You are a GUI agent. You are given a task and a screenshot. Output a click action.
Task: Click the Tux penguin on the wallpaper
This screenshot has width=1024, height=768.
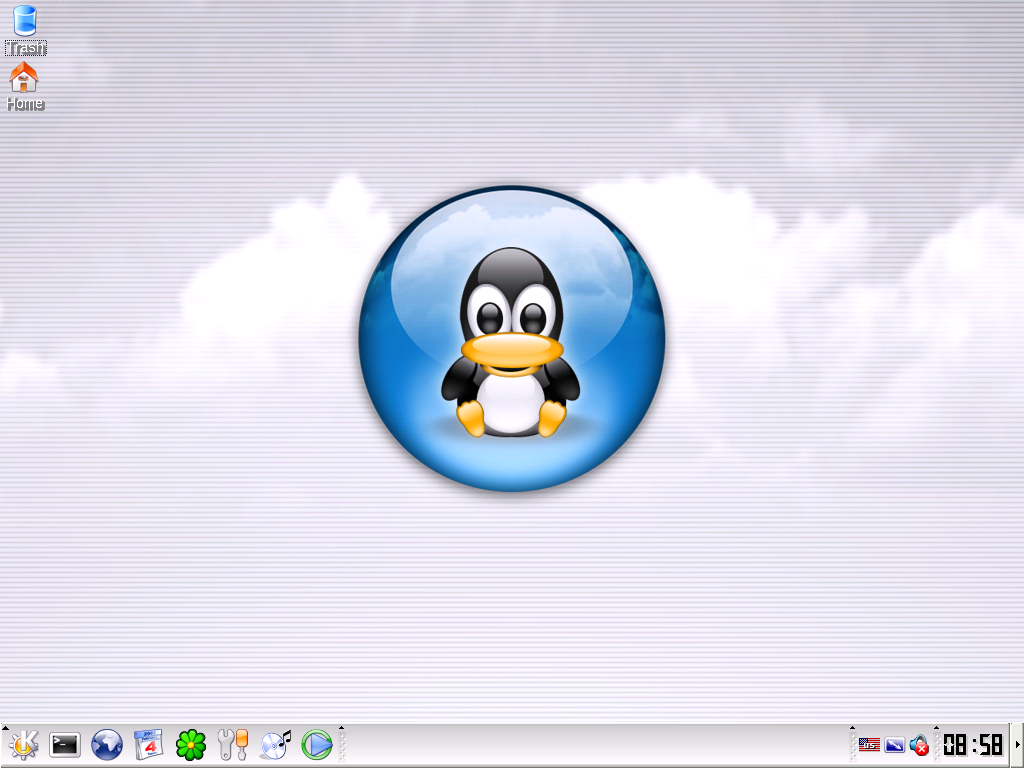(511, 340)
